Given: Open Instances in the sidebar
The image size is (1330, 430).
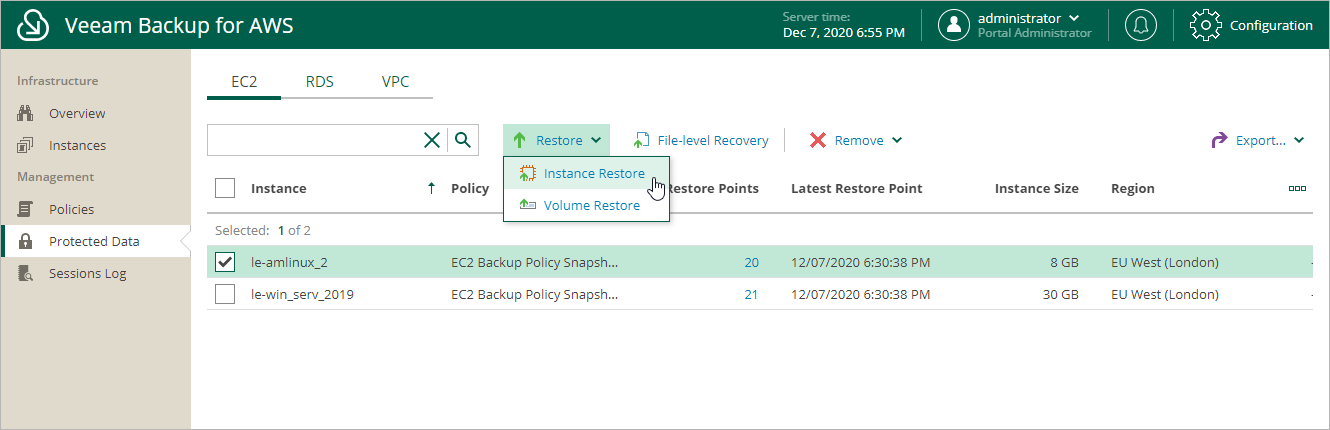Looking at the screenshot, I should [77, 145].
